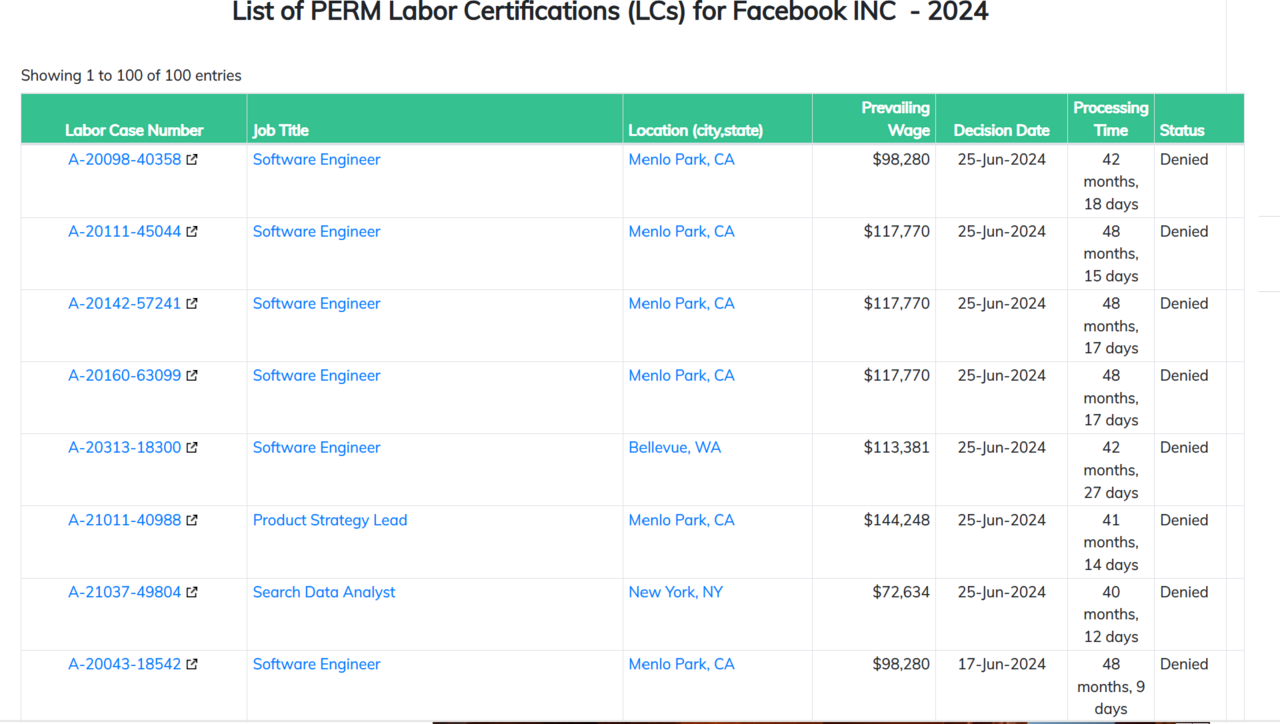Open external link icon beside A-20160-63099
The height and width of the screenshot is (724, 1280).
click(x=193, y=375)
